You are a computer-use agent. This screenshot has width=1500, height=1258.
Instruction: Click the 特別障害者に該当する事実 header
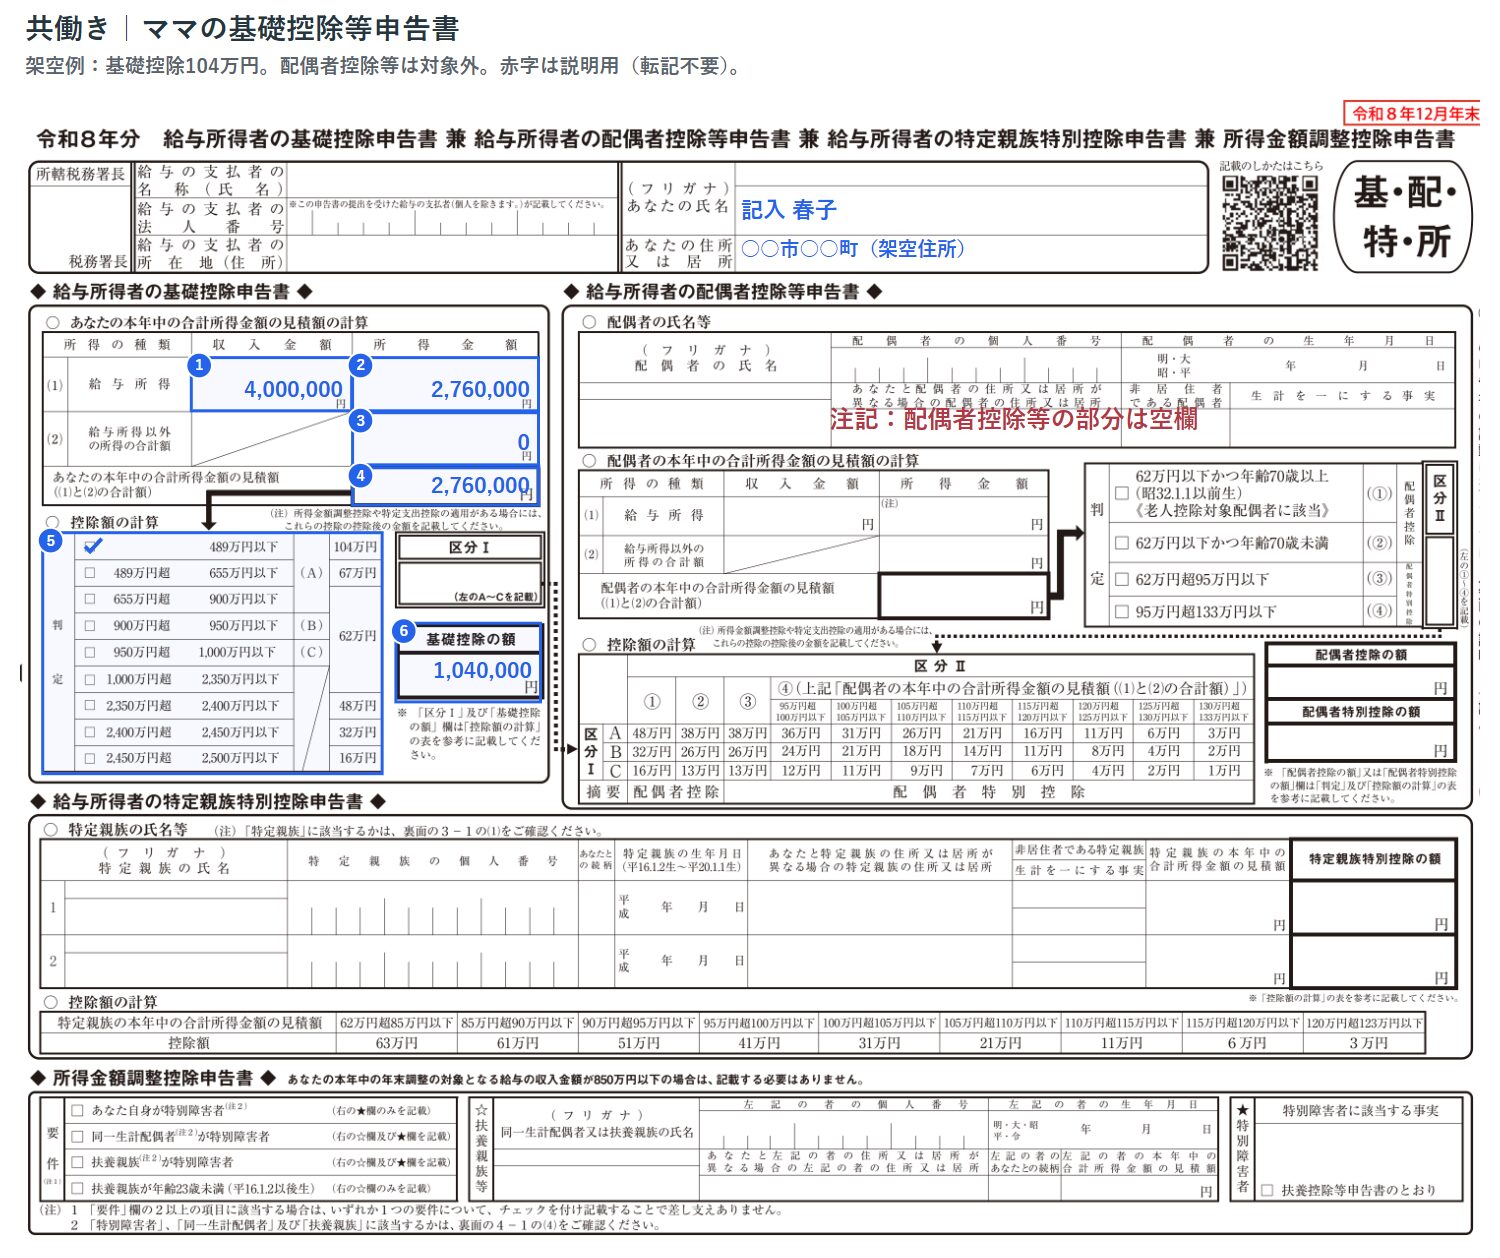(x=1360, y=1110)
